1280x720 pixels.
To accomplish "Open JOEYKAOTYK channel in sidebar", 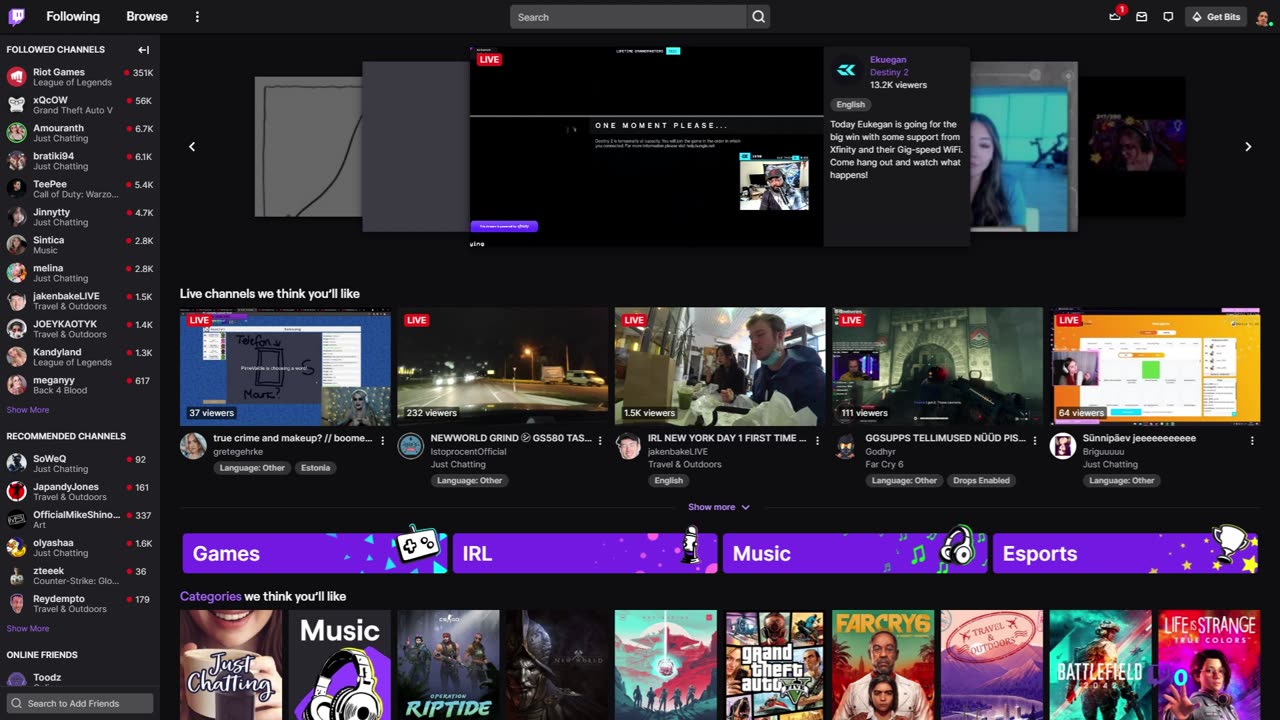I will click(80, 329).
